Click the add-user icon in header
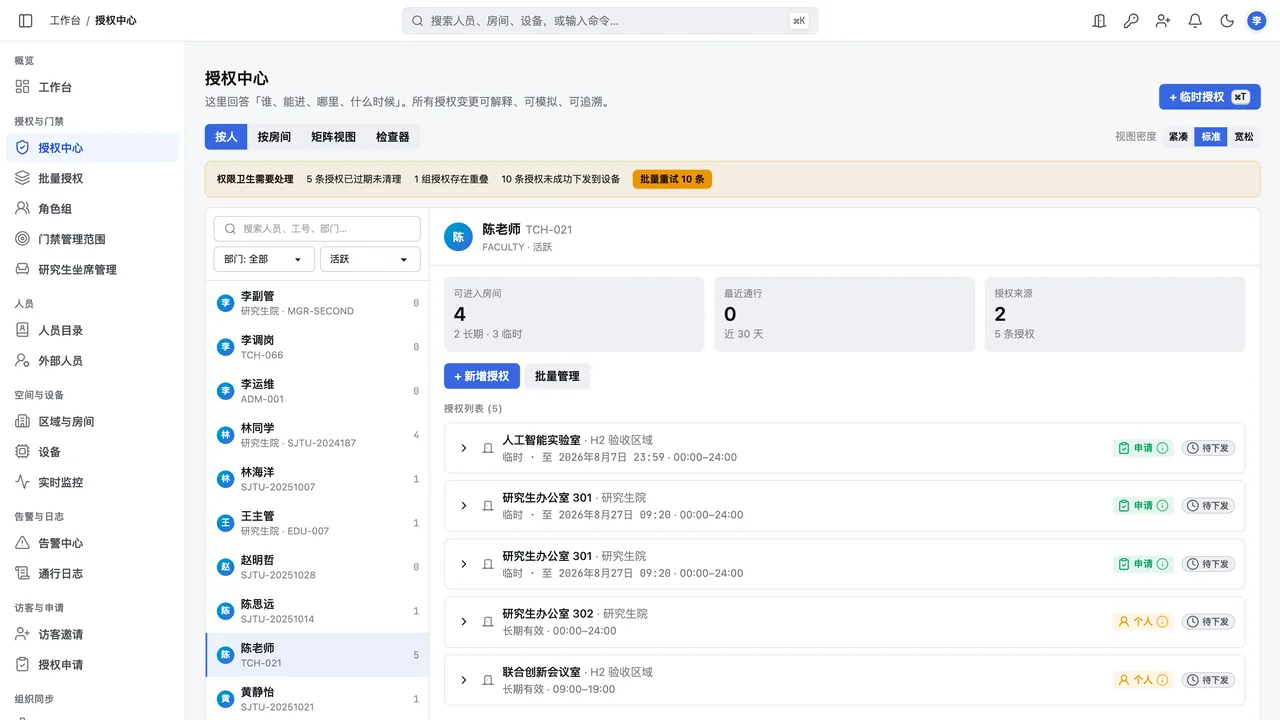Image resolution: width=1280 pixels, height=720 pixels. (x=1163, y=20)
